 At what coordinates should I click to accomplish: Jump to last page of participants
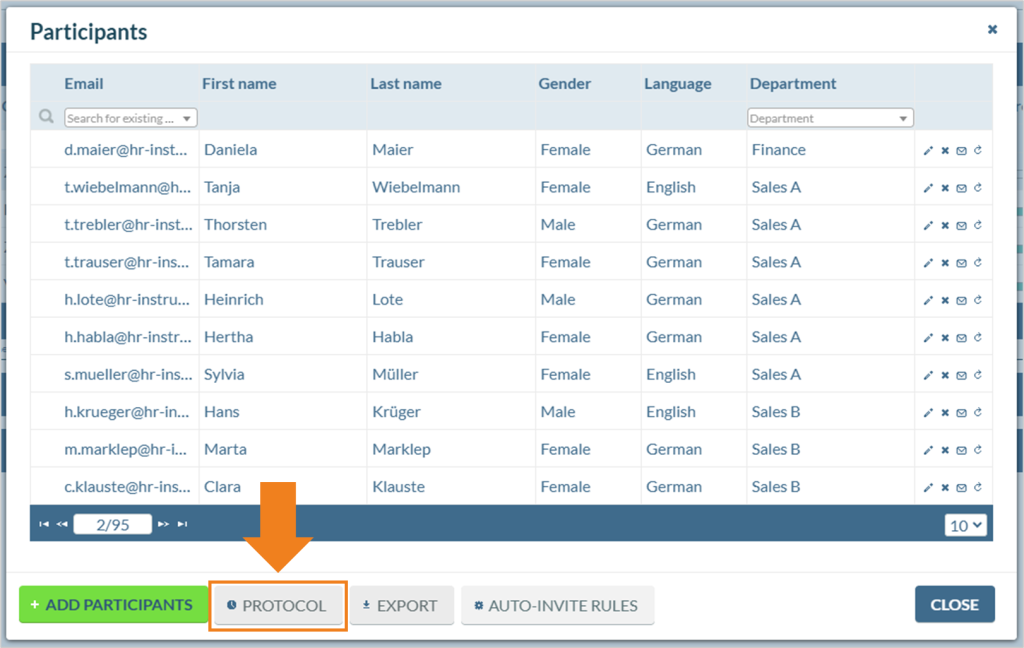(x=182, y=524)
